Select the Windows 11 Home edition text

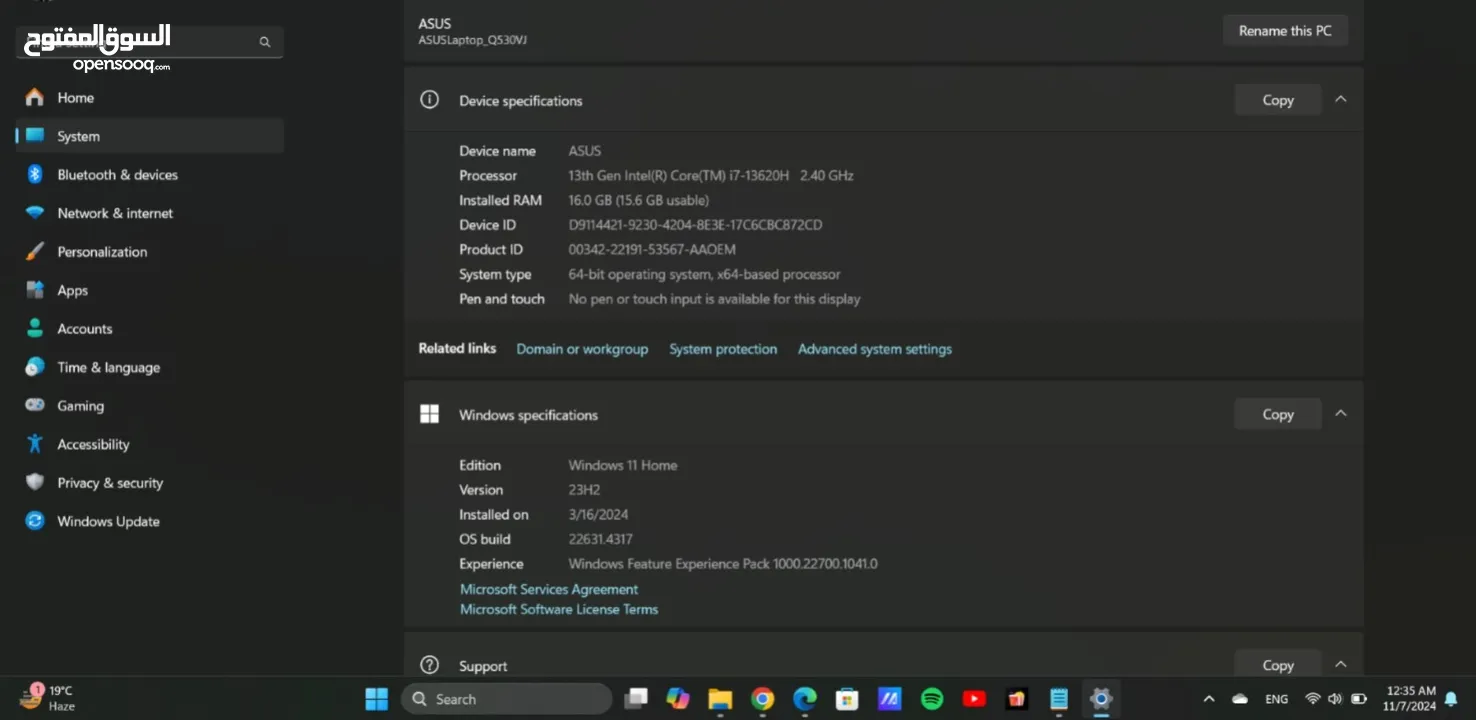pos(623,465)
